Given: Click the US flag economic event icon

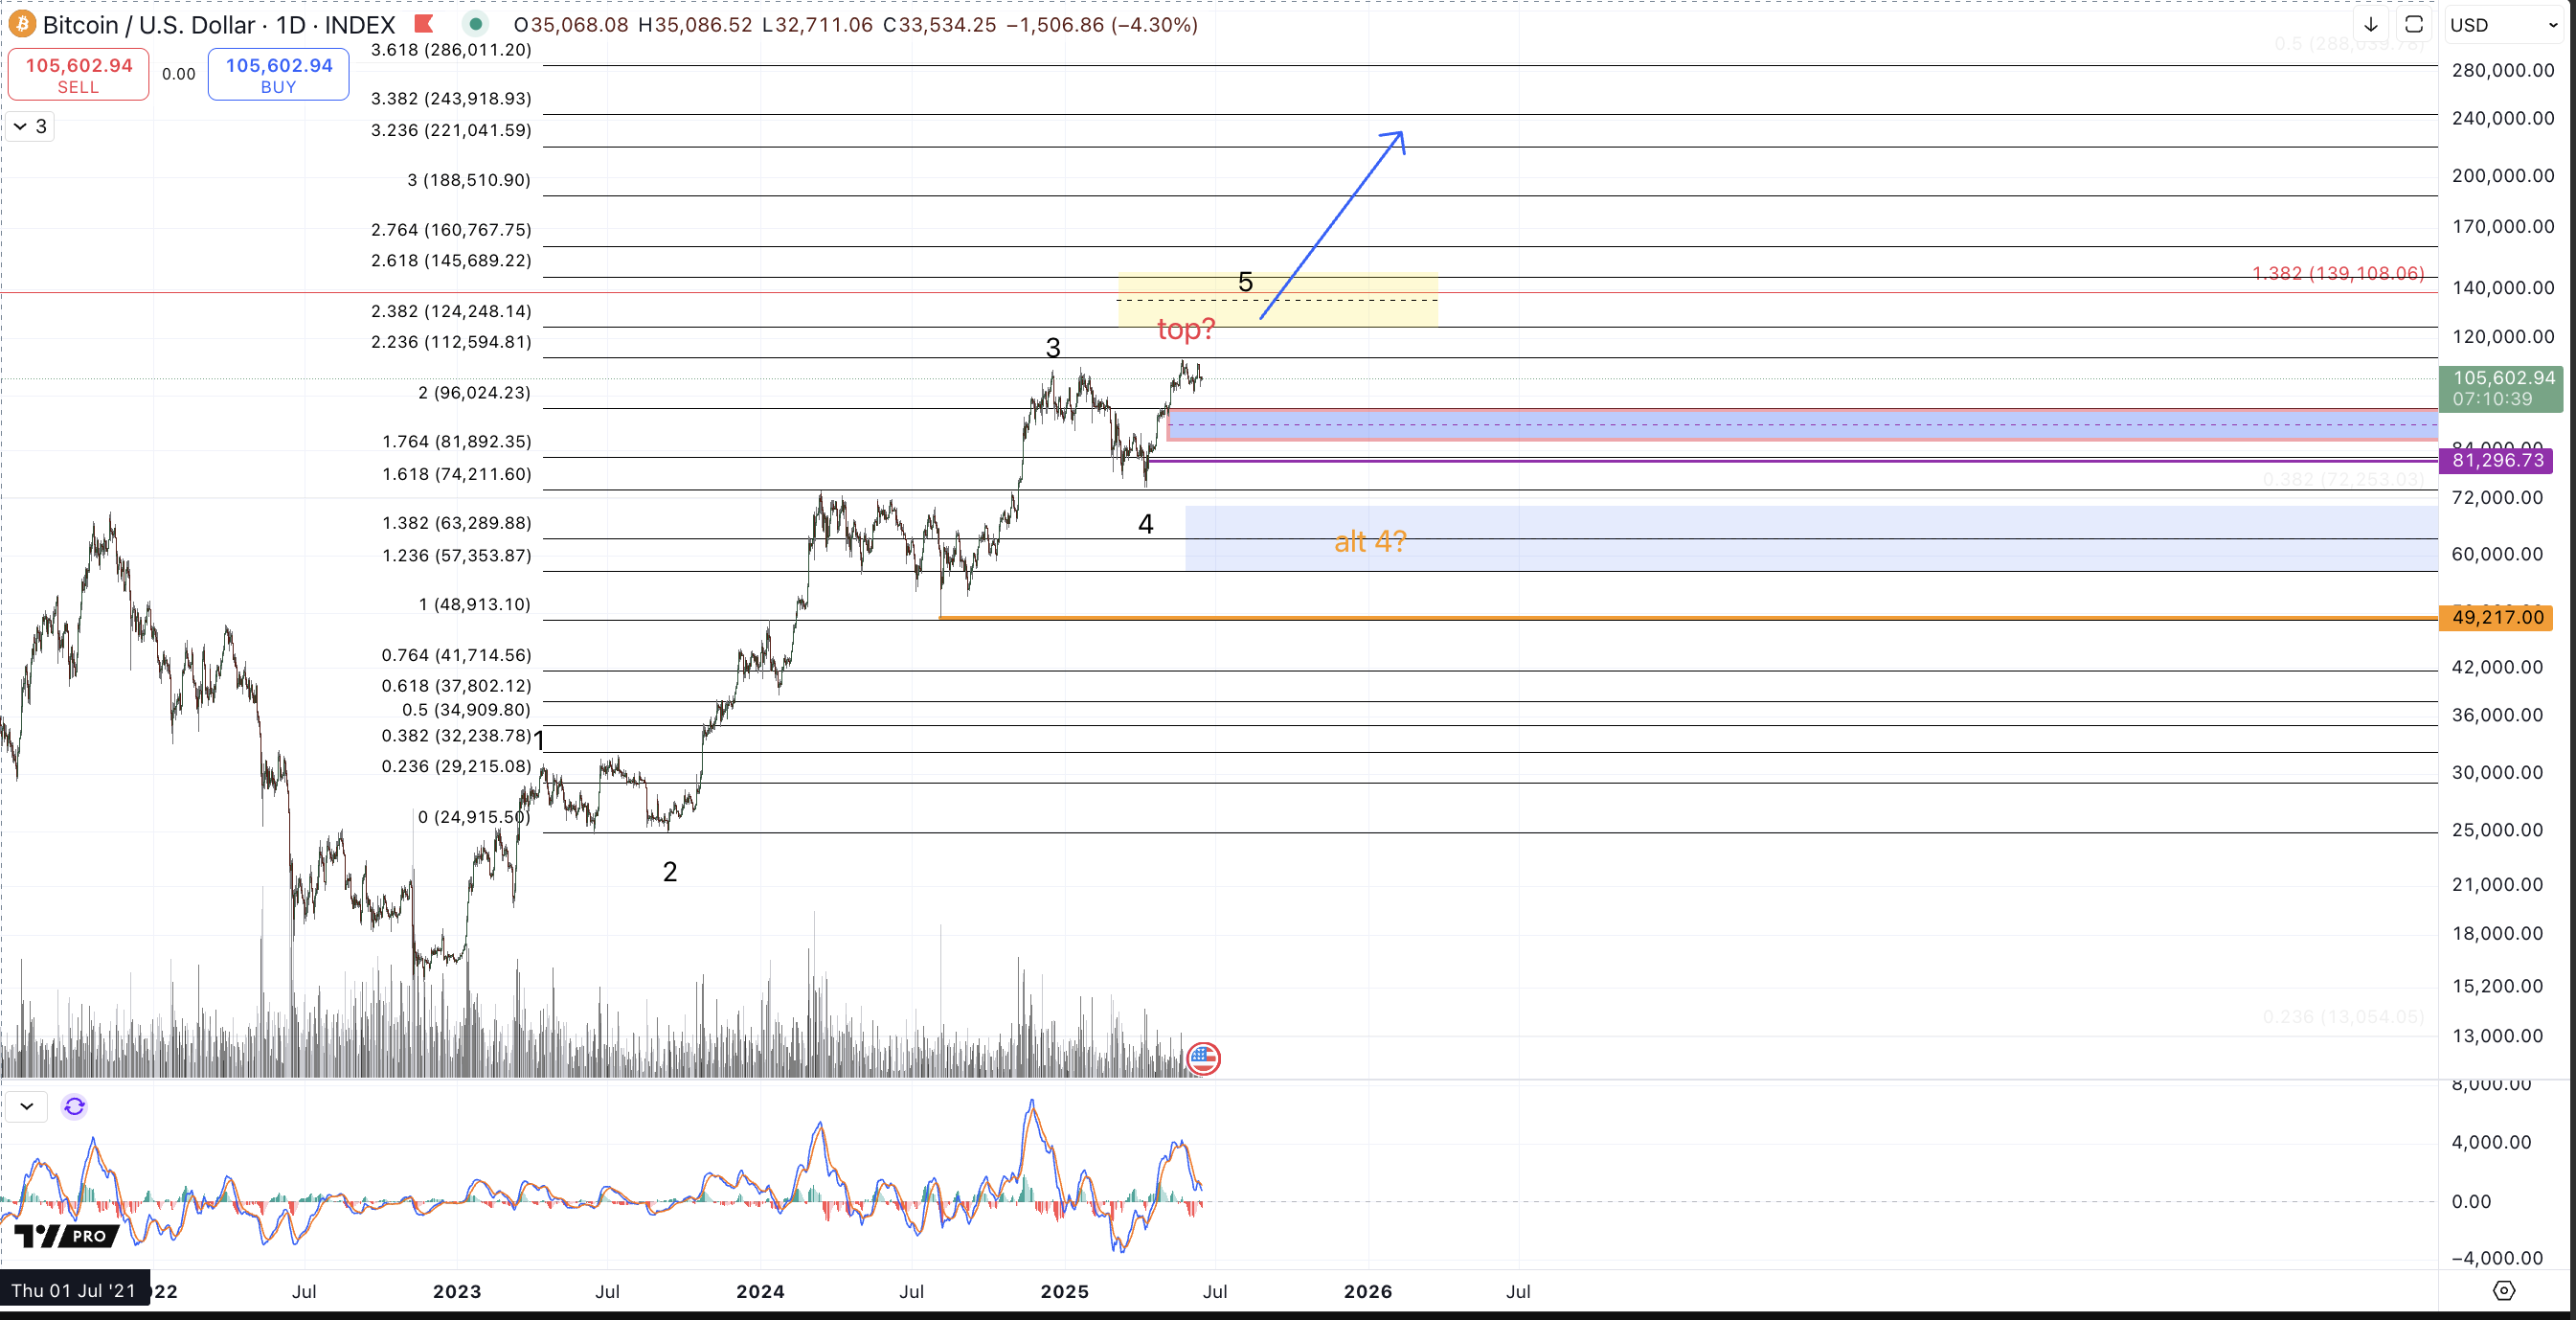Looking at the screenshot, I should tap(1203, 1058).
